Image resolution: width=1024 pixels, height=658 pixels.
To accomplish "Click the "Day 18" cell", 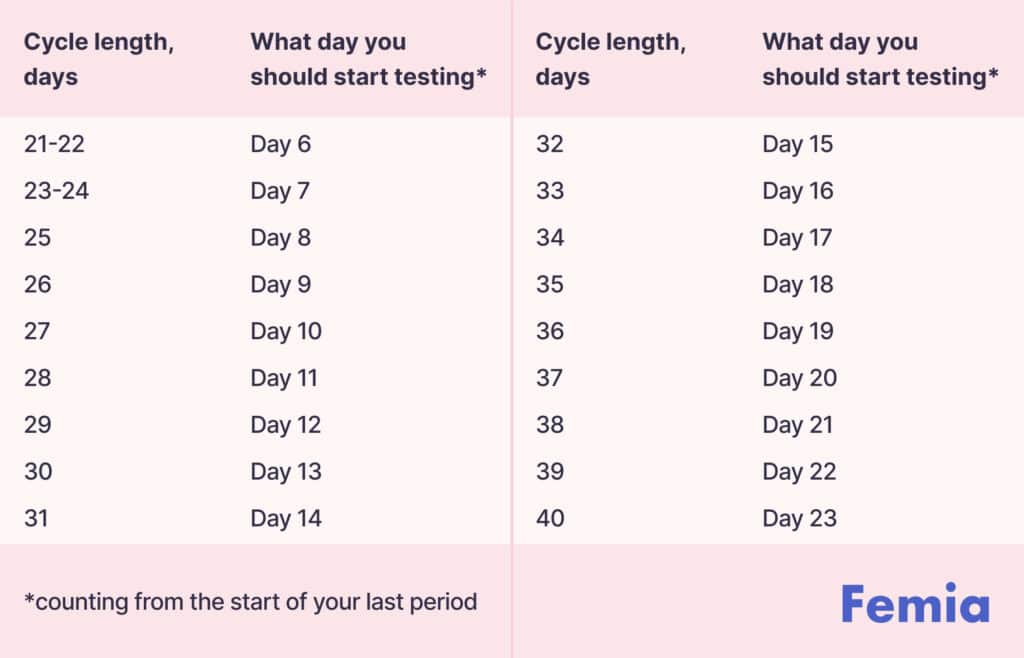I will tap(797, 285).
